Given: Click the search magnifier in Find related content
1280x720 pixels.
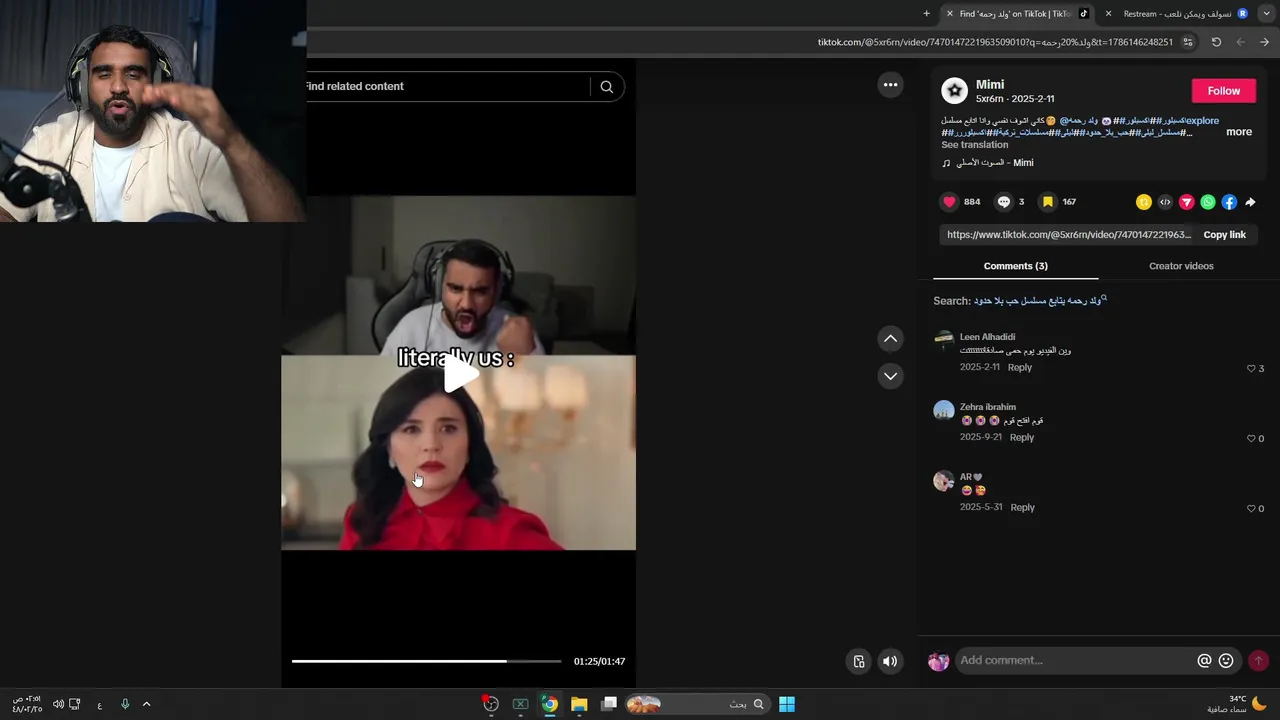Looking at the screenshot, I should [x=606, y=87].
